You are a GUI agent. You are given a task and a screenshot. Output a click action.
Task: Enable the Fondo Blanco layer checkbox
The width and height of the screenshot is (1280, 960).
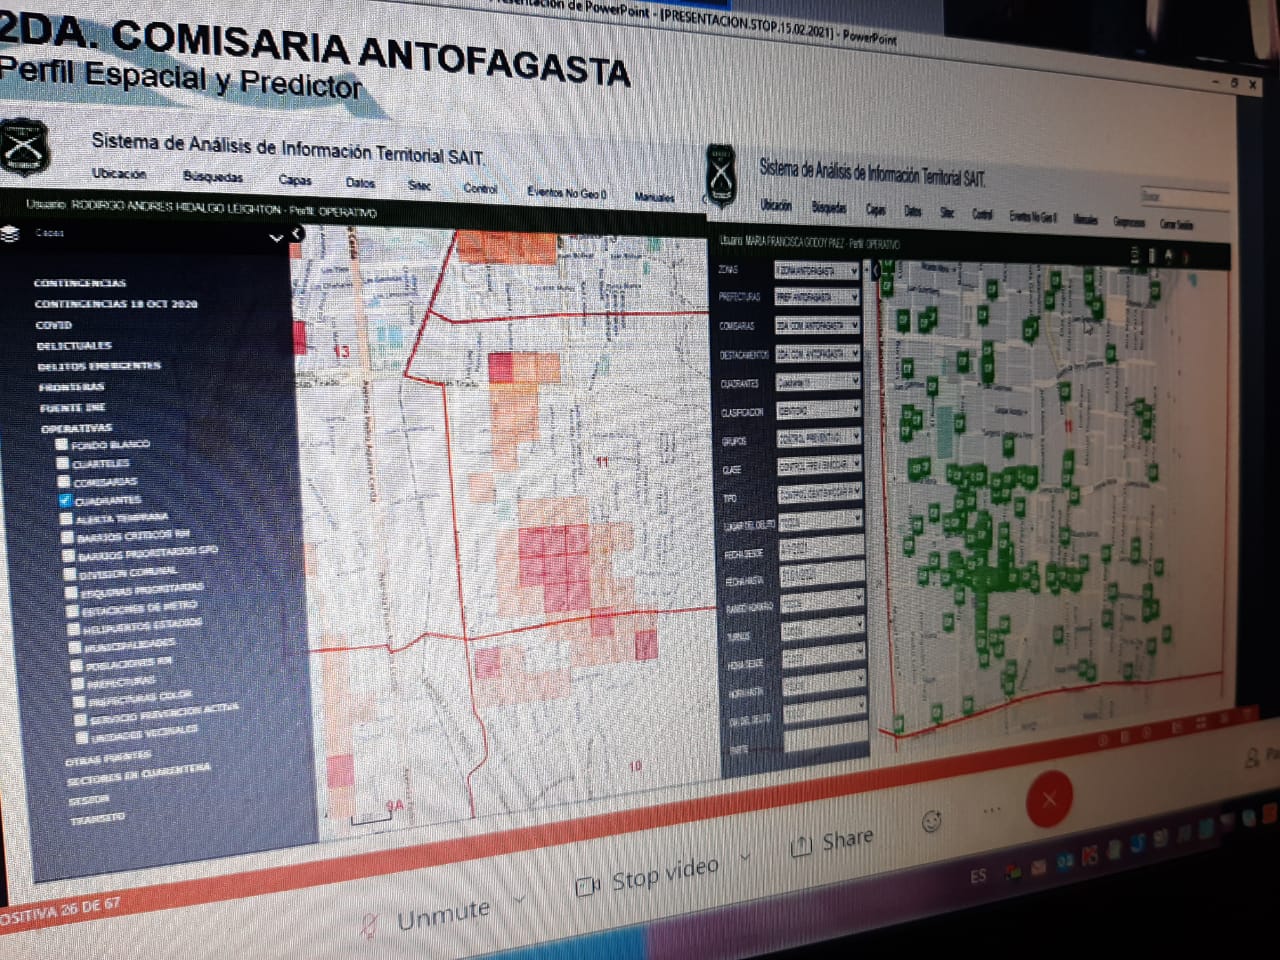(x=62, y=444)
